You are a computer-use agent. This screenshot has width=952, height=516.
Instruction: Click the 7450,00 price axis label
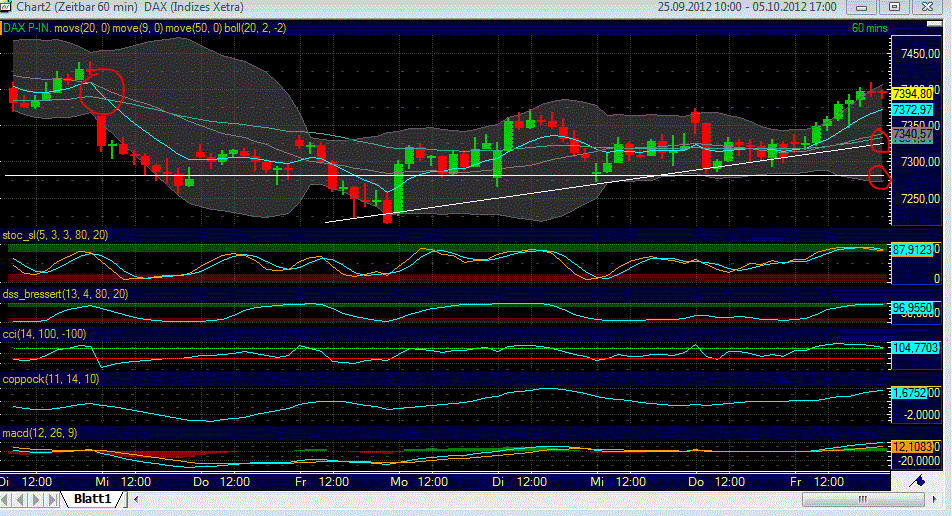[920, 54]
